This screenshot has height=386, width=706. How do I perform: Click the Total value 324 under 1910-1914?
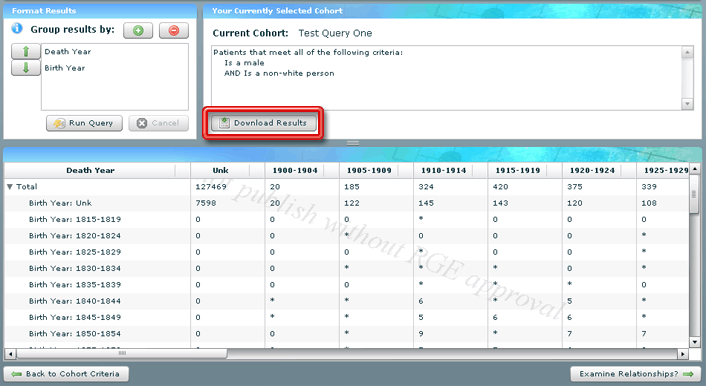coord(426,186)
